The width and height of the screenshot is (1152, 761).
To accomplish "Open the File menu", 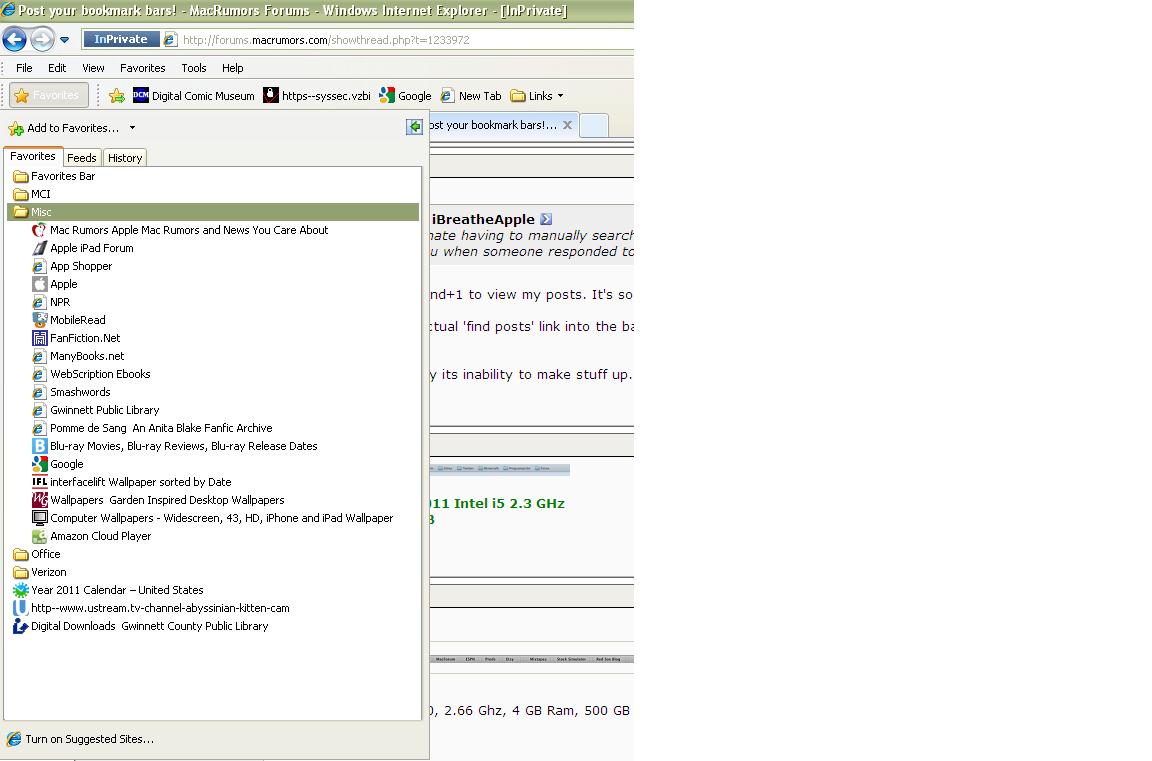I will pyautogui.click(x=24, y=68).
